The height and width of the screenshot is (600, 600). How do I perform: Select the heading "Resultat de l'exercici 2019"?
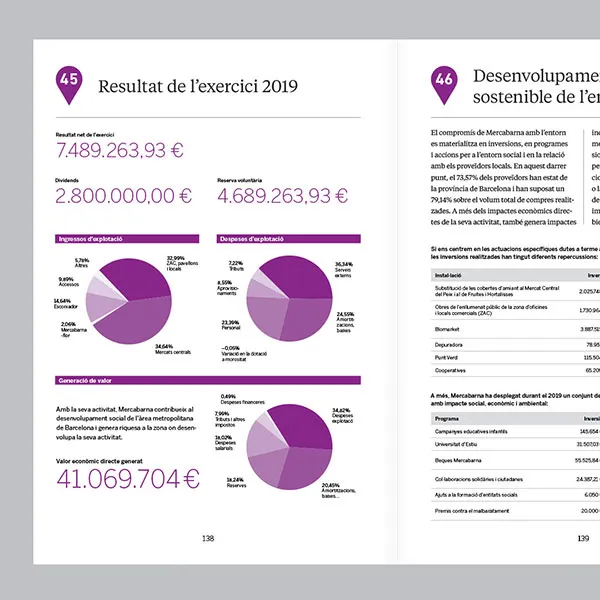198,86
